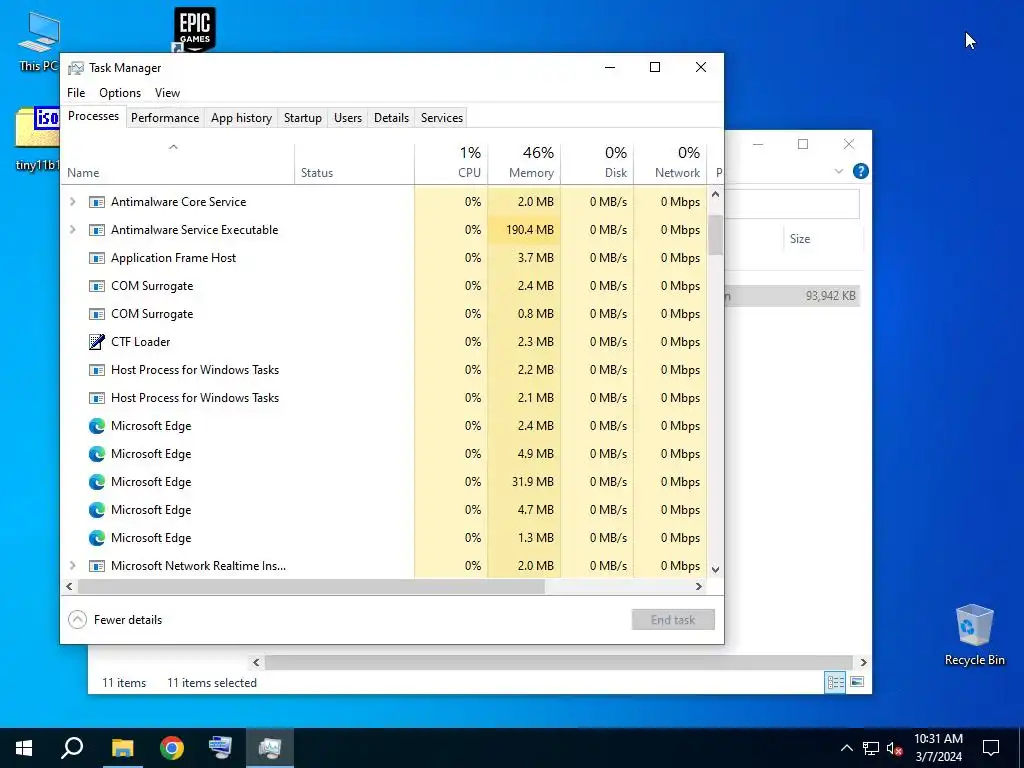Expand the Microsoft Network Realtime Inspection process
The image size is (1024, 768).
[72, 566]
